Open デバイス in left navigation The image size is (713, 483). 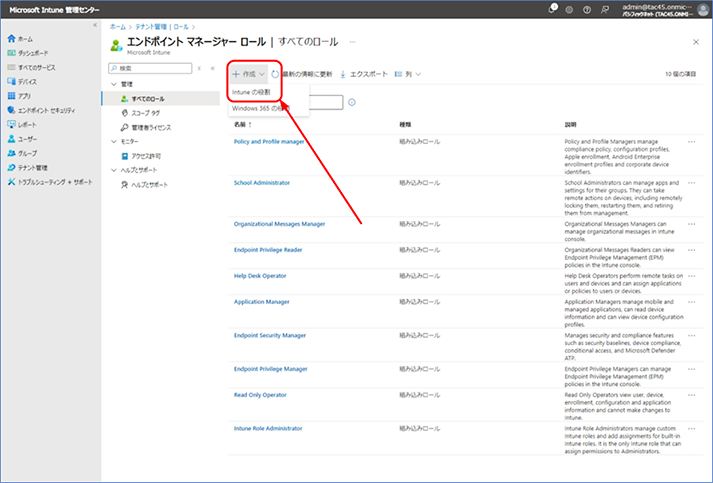[22, 82]
